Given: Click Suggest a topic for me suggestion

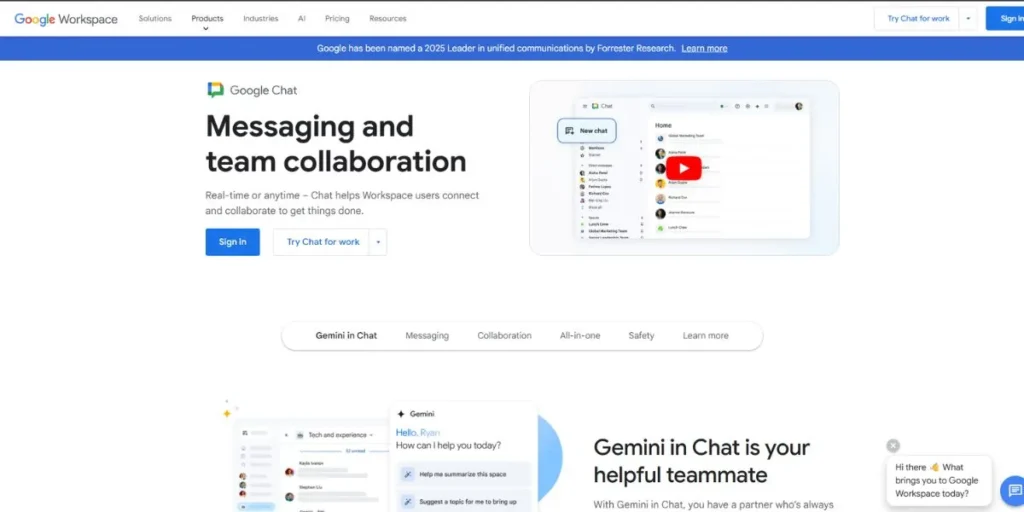Looking at the screenshot, I should coord(463,502).
